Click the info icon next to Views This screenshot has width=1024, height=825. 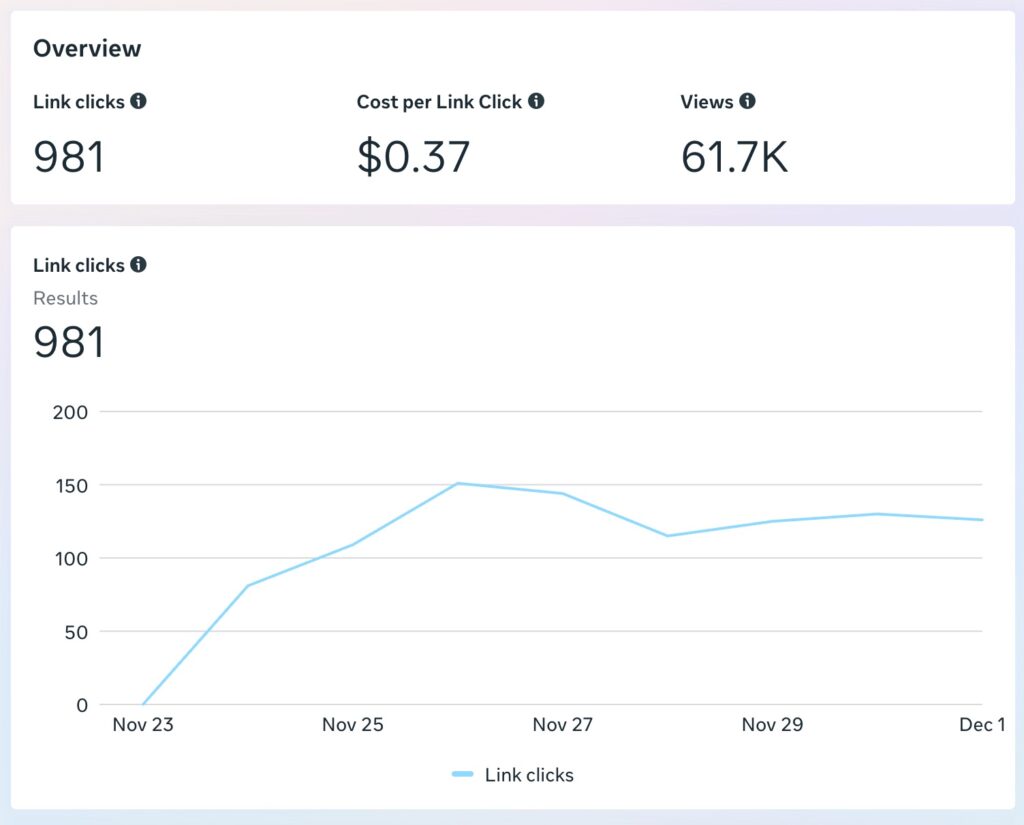pos(747,101)
